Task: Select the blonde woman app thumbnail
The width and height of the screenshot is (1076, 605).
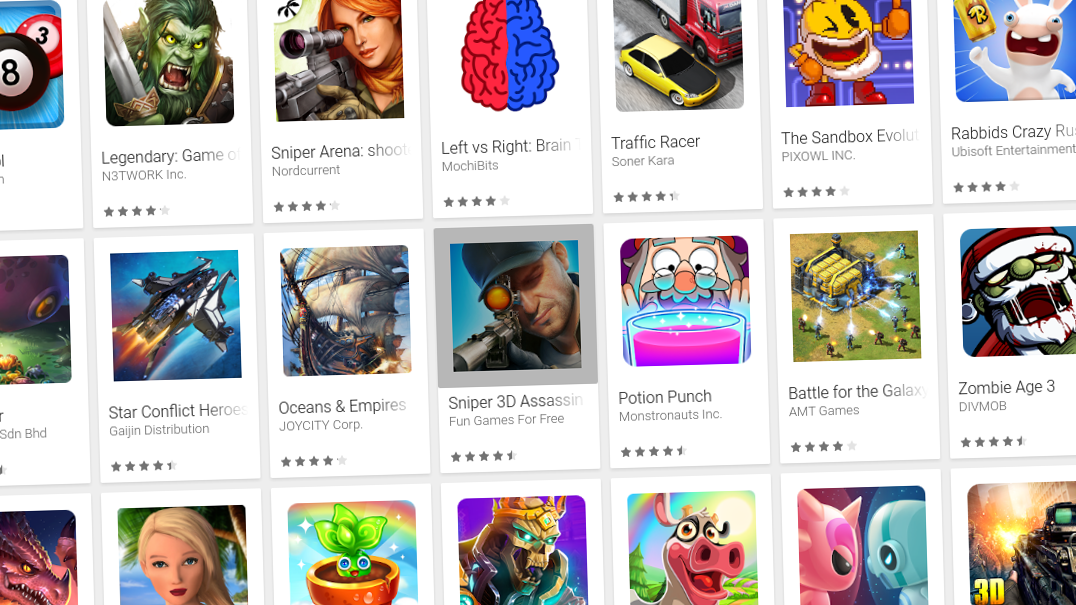Action: pyautogui.click(x=183, y=555)
